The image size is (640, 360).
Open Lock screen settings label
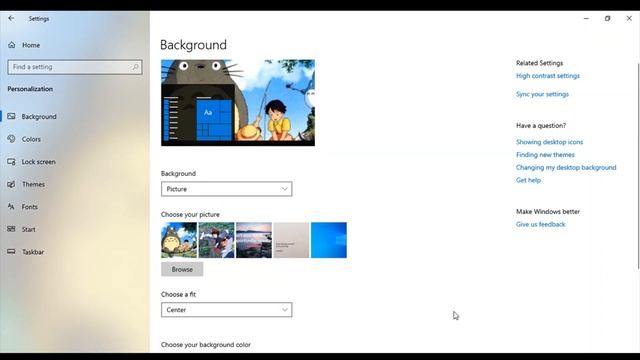[38, 162]
